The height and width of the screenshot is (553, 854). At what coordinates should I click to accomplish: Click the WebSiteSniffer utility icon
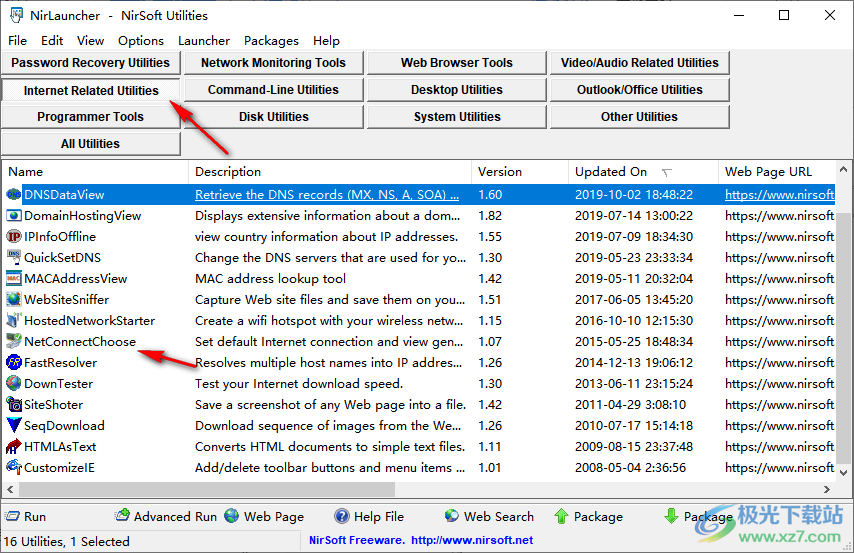click(14, 300)
